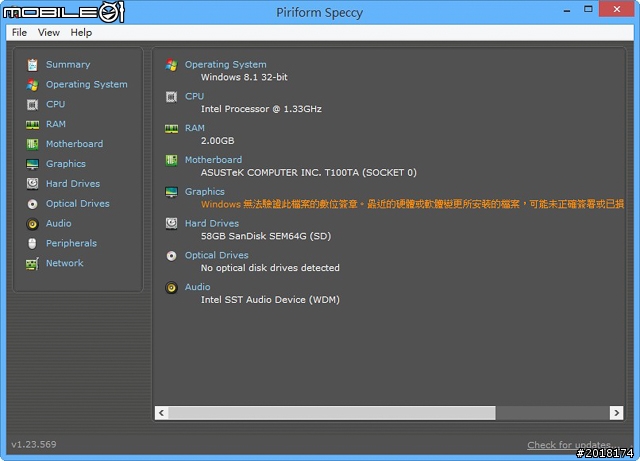This screenshot has height=461, width=640.
Task: Click the Audio speaker icon in sidebar
Action: click(32, 224)
